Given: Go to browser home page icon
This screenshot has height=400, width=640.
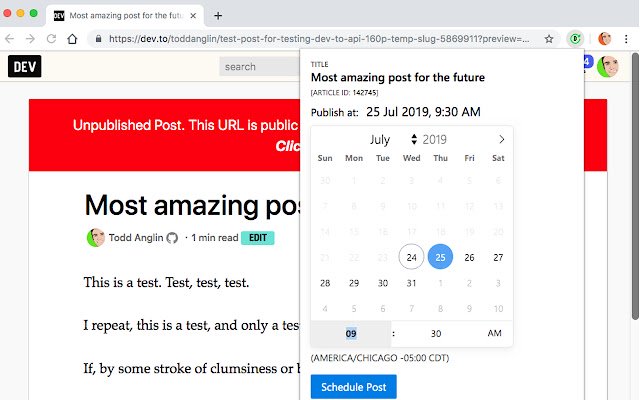Looking at the screenshot, I should point(72,39).
